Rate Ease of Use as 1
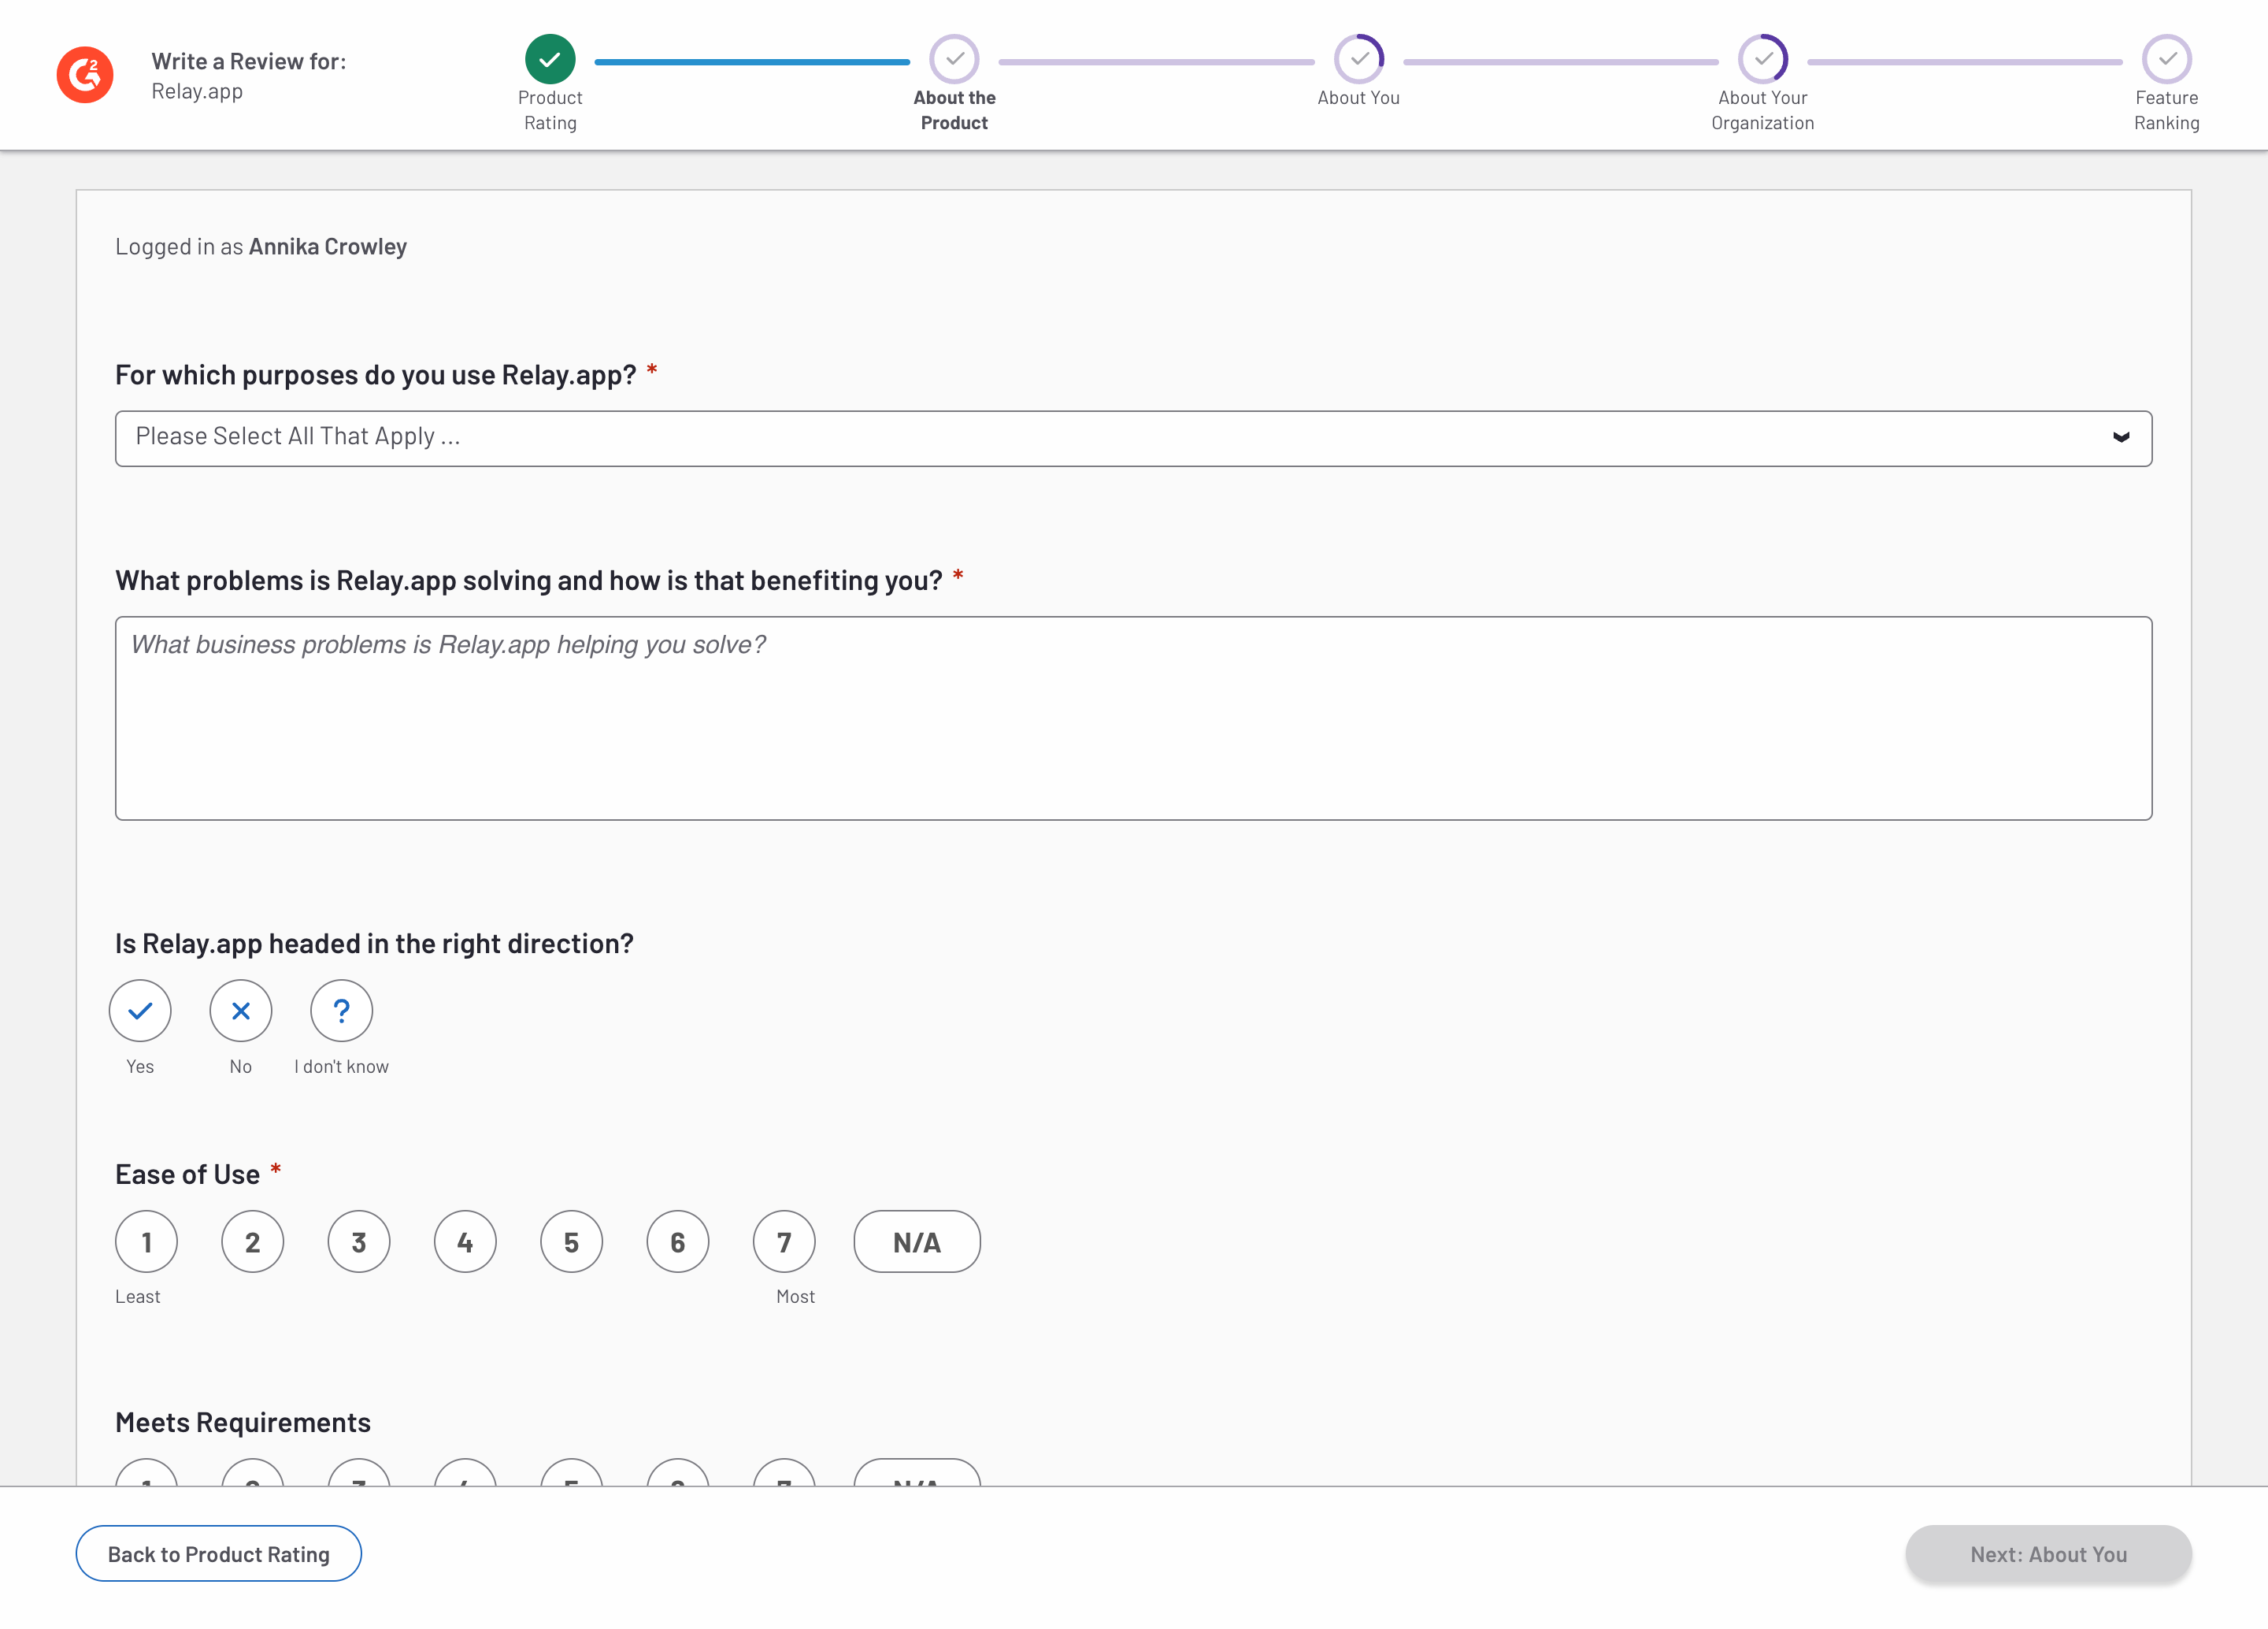2268x1629 pixels. [x=146, y=1241]
